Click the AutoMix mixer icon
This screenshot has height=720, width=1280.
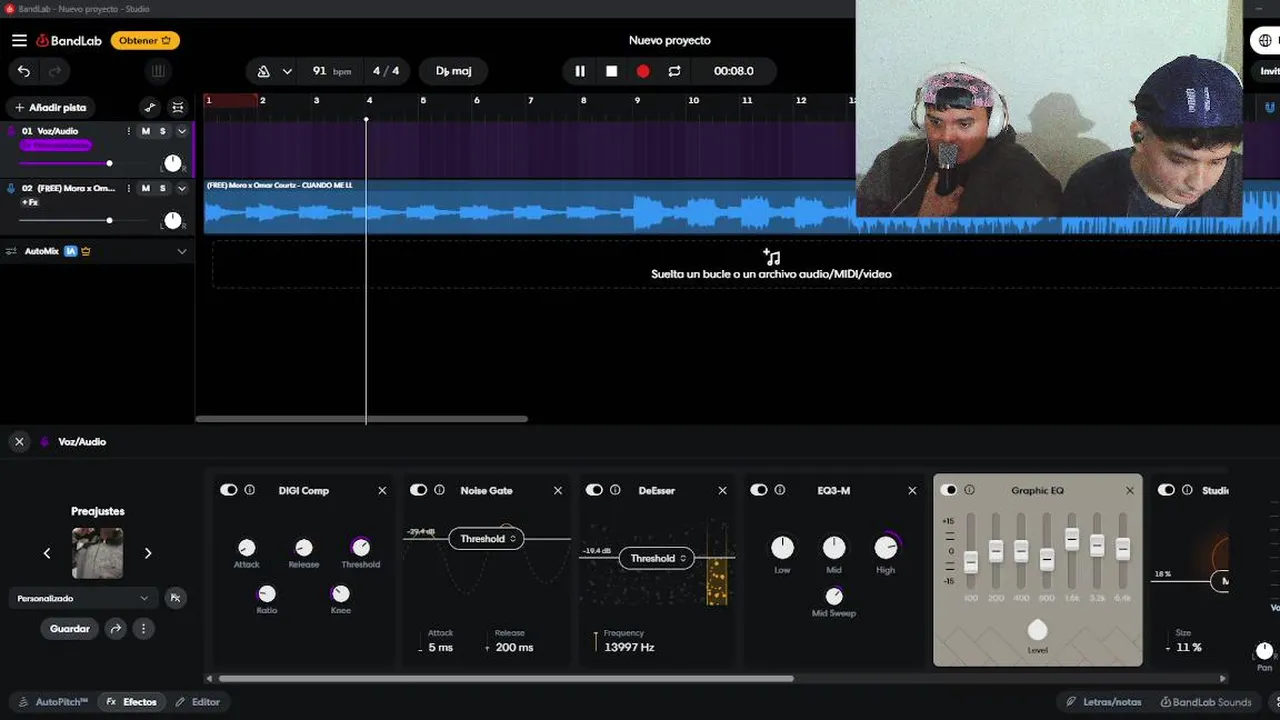pyautogui.click(x=11, y=251)
